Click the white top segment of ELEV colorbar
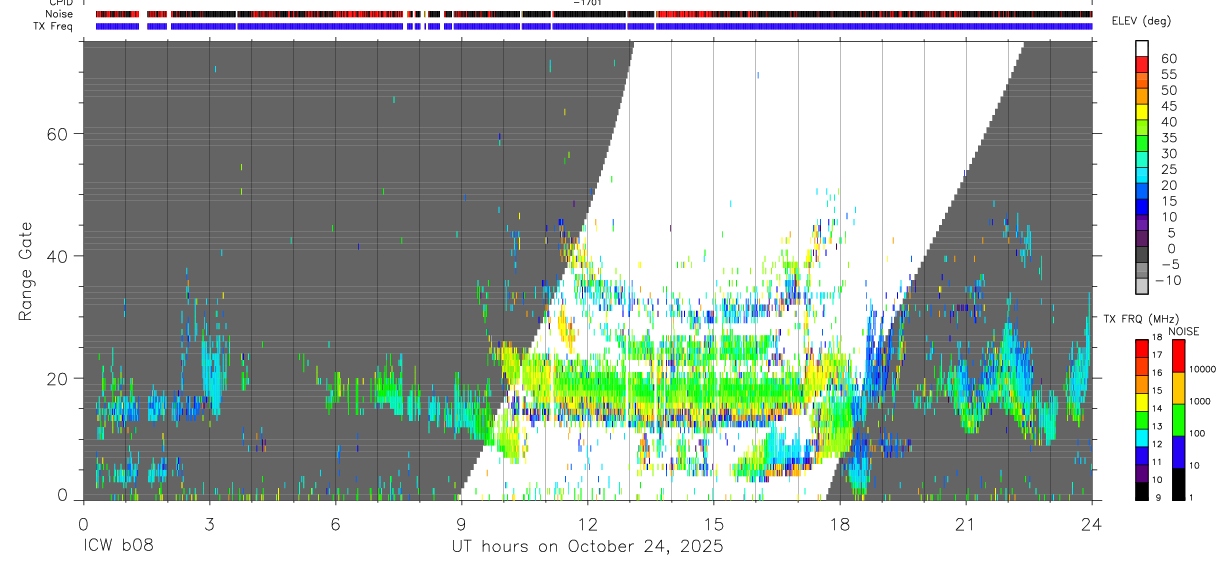1228x567 pixels. pyautogui.click(x=1142, y=48)
